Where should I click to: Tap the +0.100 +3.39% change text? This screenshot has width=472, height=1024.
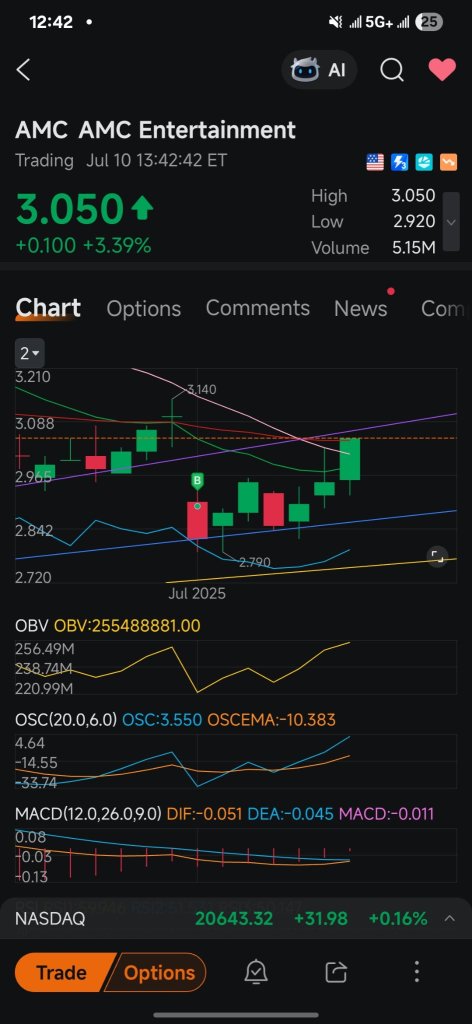[x=84, y=246]
